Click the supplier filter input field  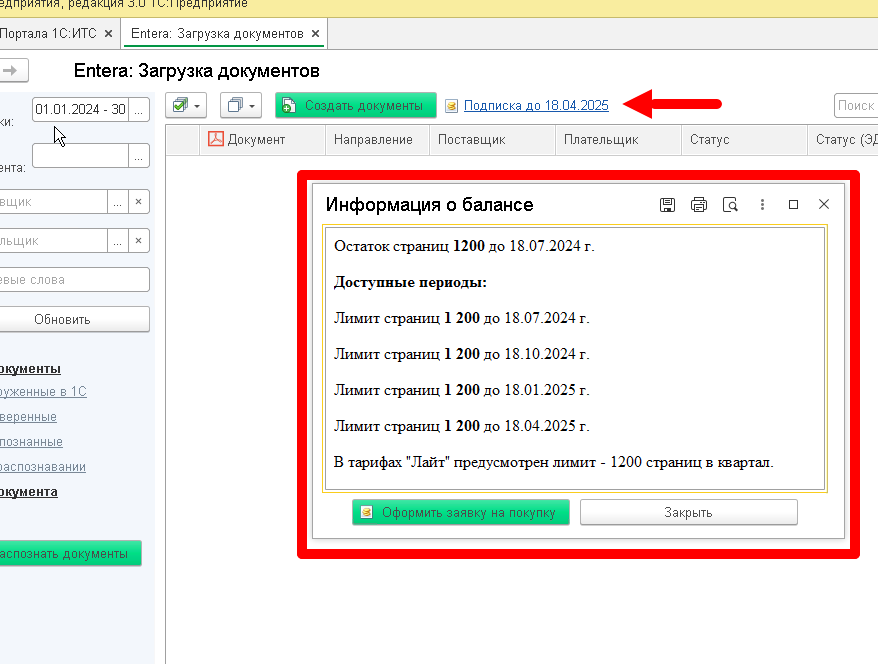click(x=53, y=202)
